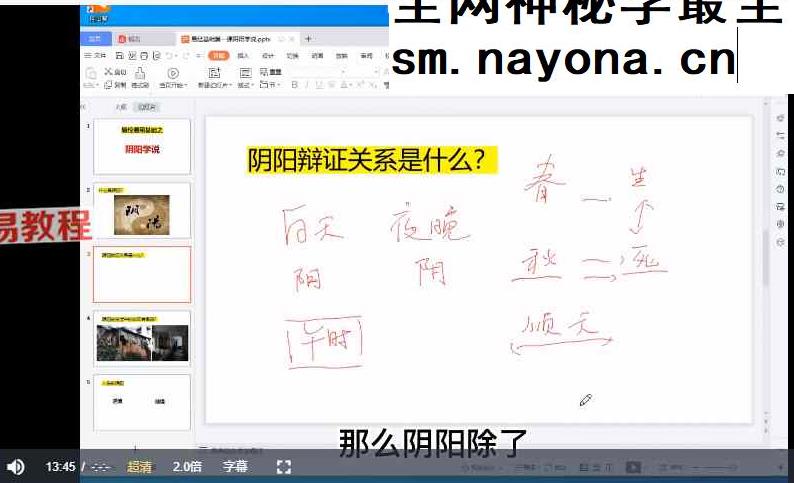This screenshot has width=794, height=483.
Task: Switch to the 插入 ribbon tab
Action: [x=243, y=55]
